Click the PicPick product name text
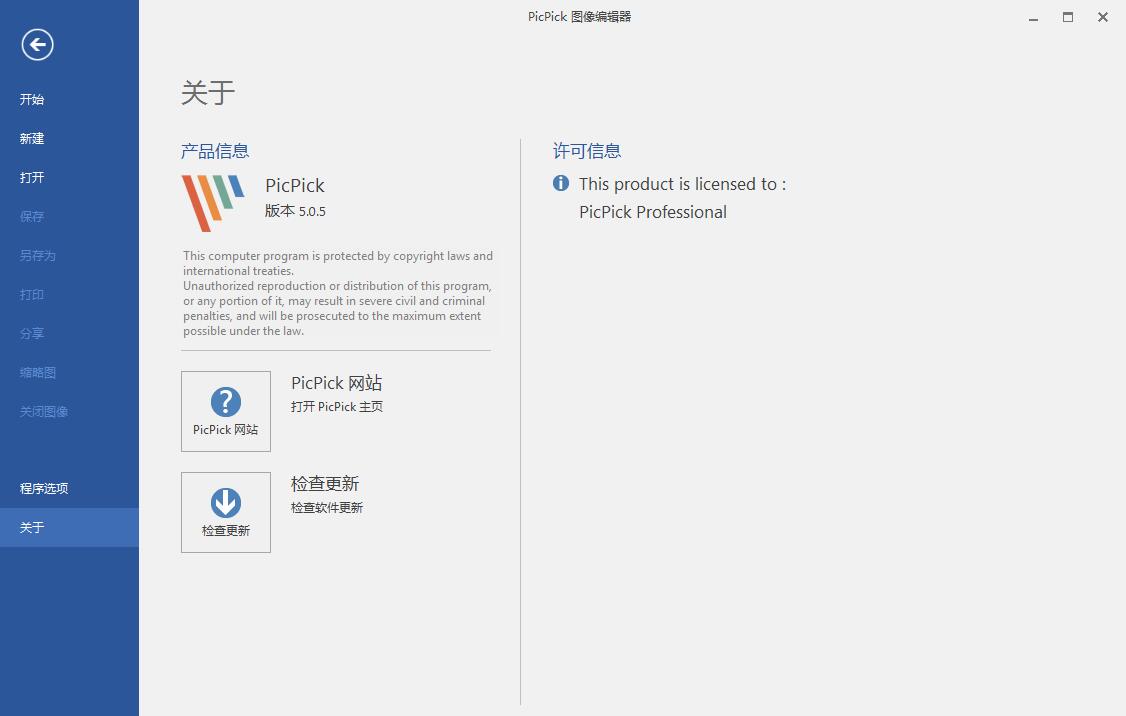This screenshot has height=716, width=1126. (294, 185)
